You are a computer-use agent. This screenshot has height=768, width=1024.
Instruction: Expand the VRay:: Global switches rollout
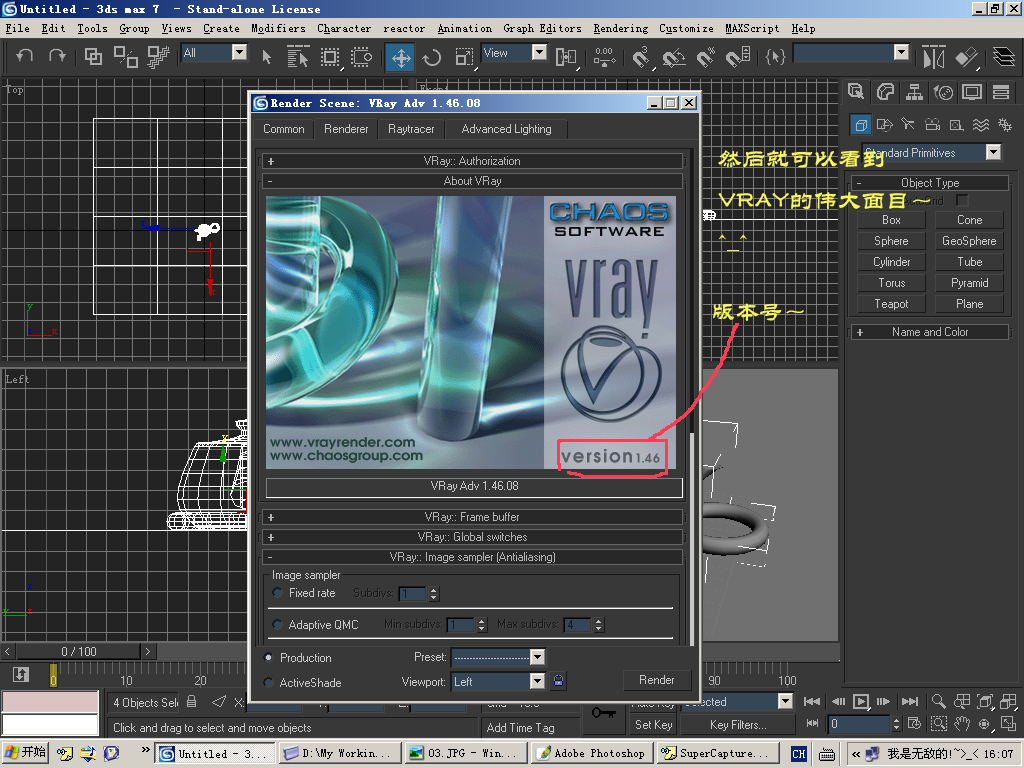pos(472,537)
